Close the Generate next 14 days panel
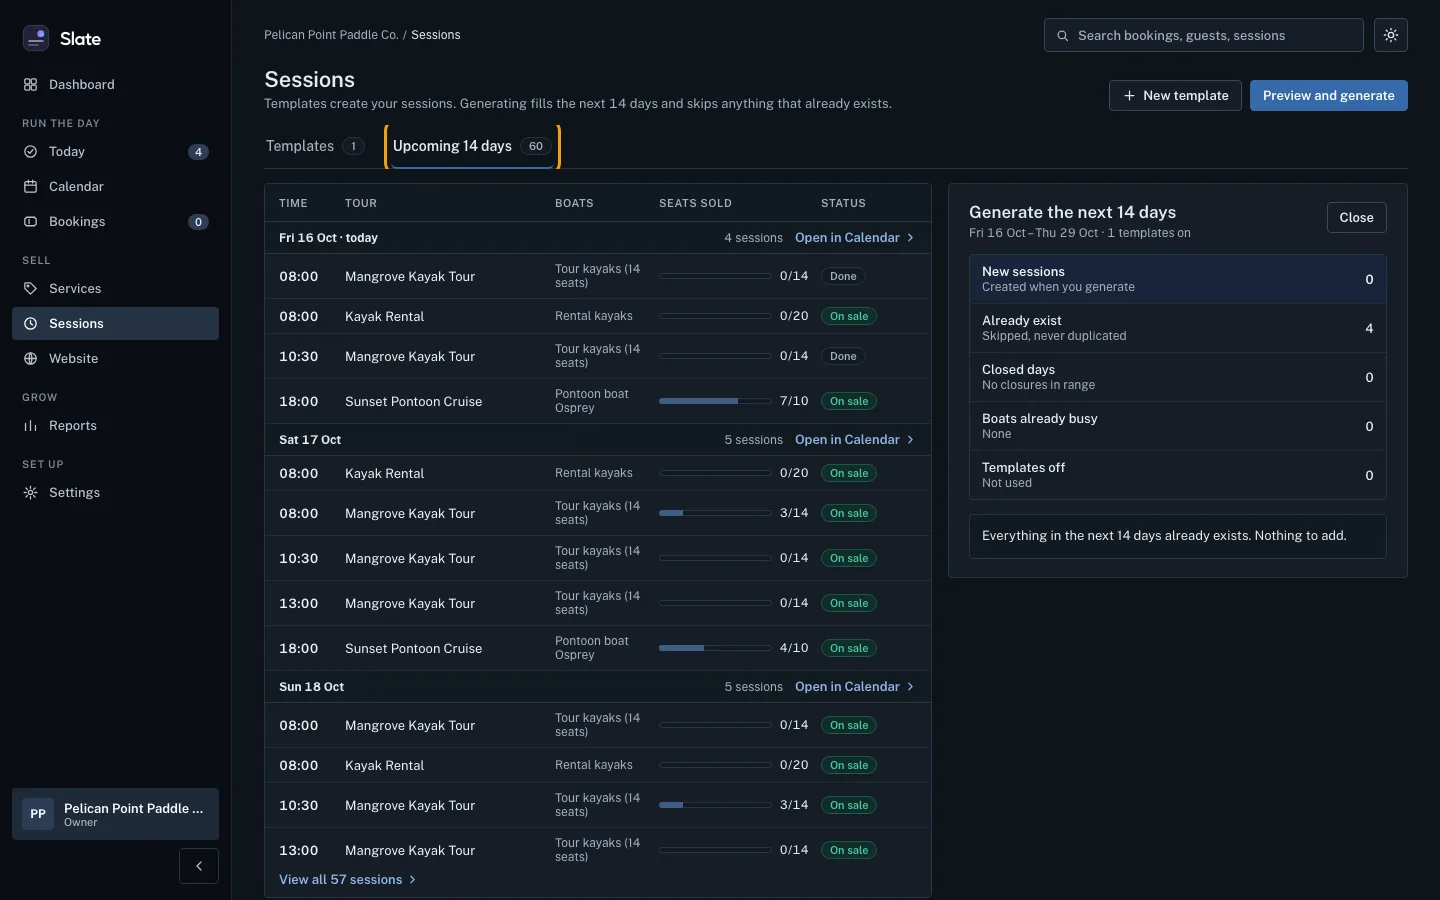 (1356, 218)
